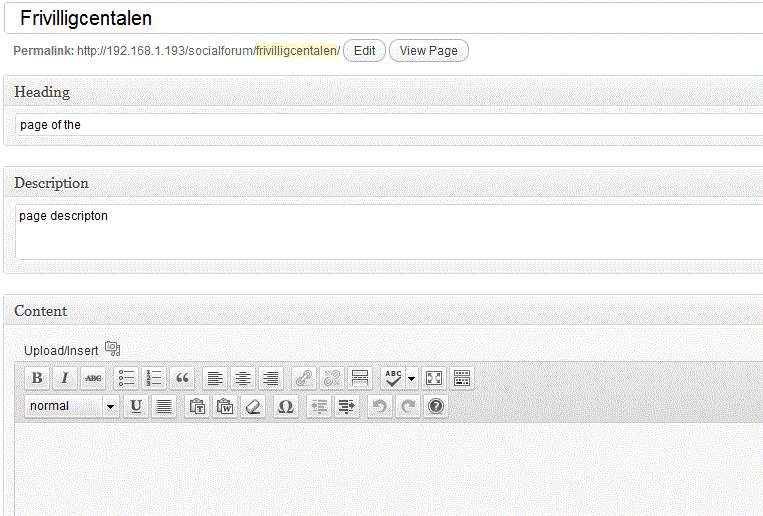Image resolution: width=763 pixels, height=516 pixels.
Task: Click the 'Upload/Insert' label text
Action: (61, 350)
